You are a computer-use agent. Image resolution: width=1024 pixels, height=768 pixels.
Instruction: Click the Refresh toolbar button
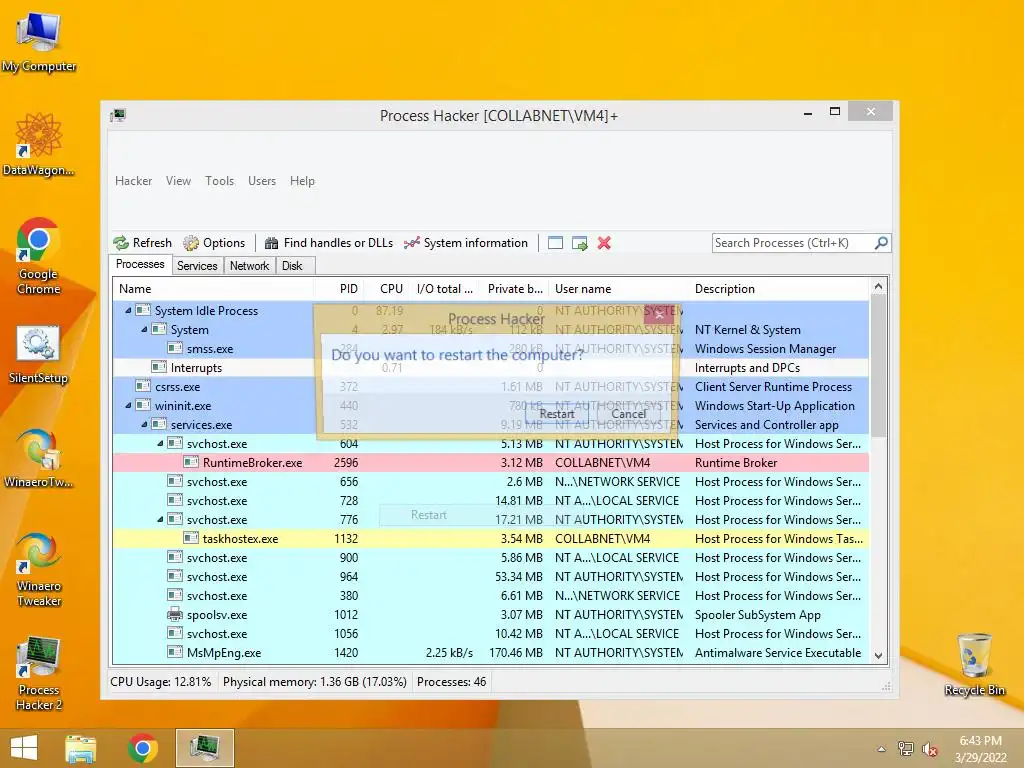click(x=142, y=243)
